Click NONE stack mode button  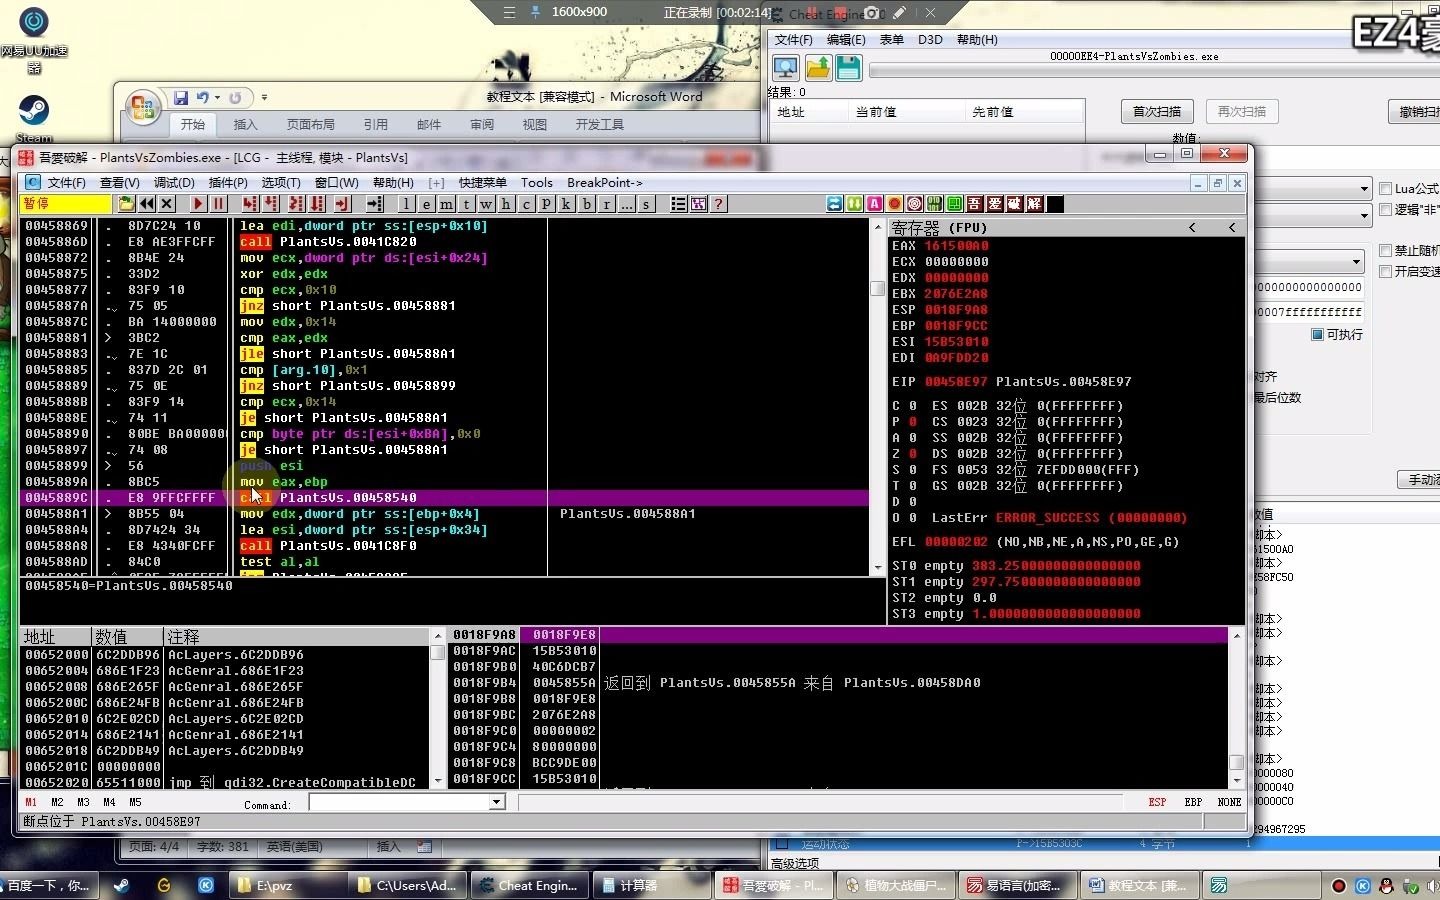[1229, 802]
